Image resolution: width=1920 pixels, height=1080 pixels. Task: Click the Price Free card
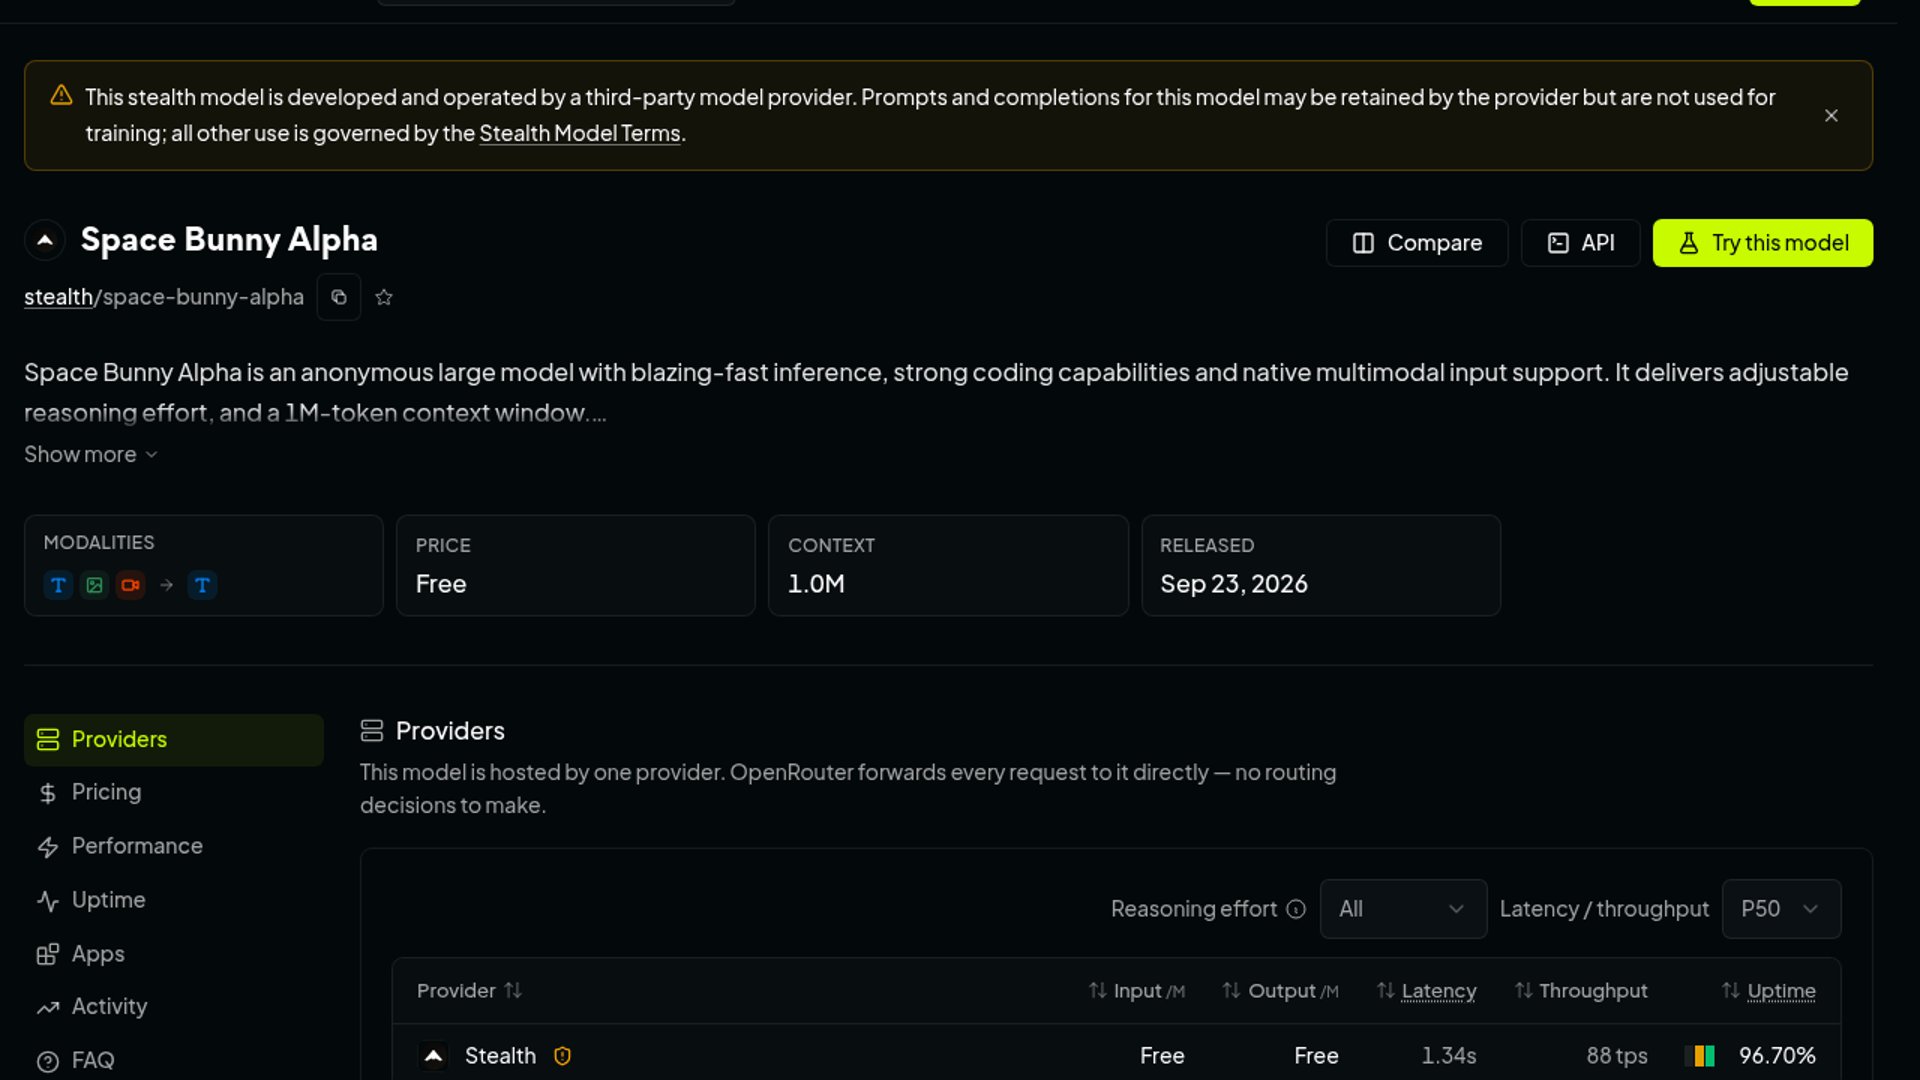(x=576, y=566)
